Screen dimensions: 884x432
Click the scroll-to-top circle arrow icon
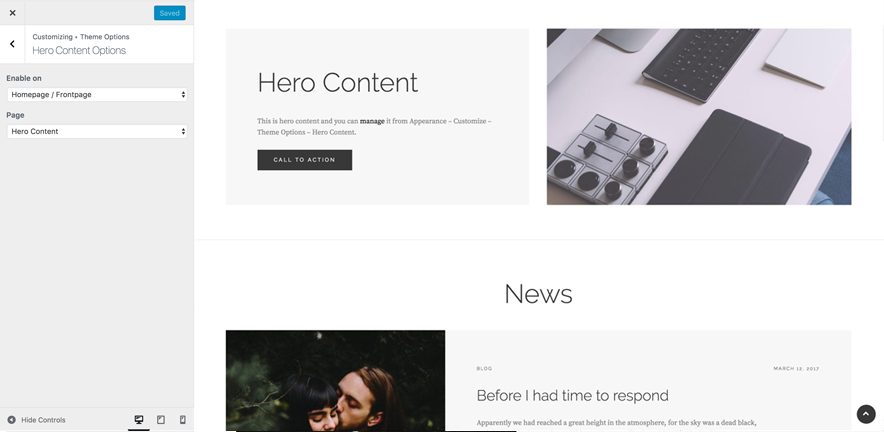pyautogui.click(x=866, y=414)
